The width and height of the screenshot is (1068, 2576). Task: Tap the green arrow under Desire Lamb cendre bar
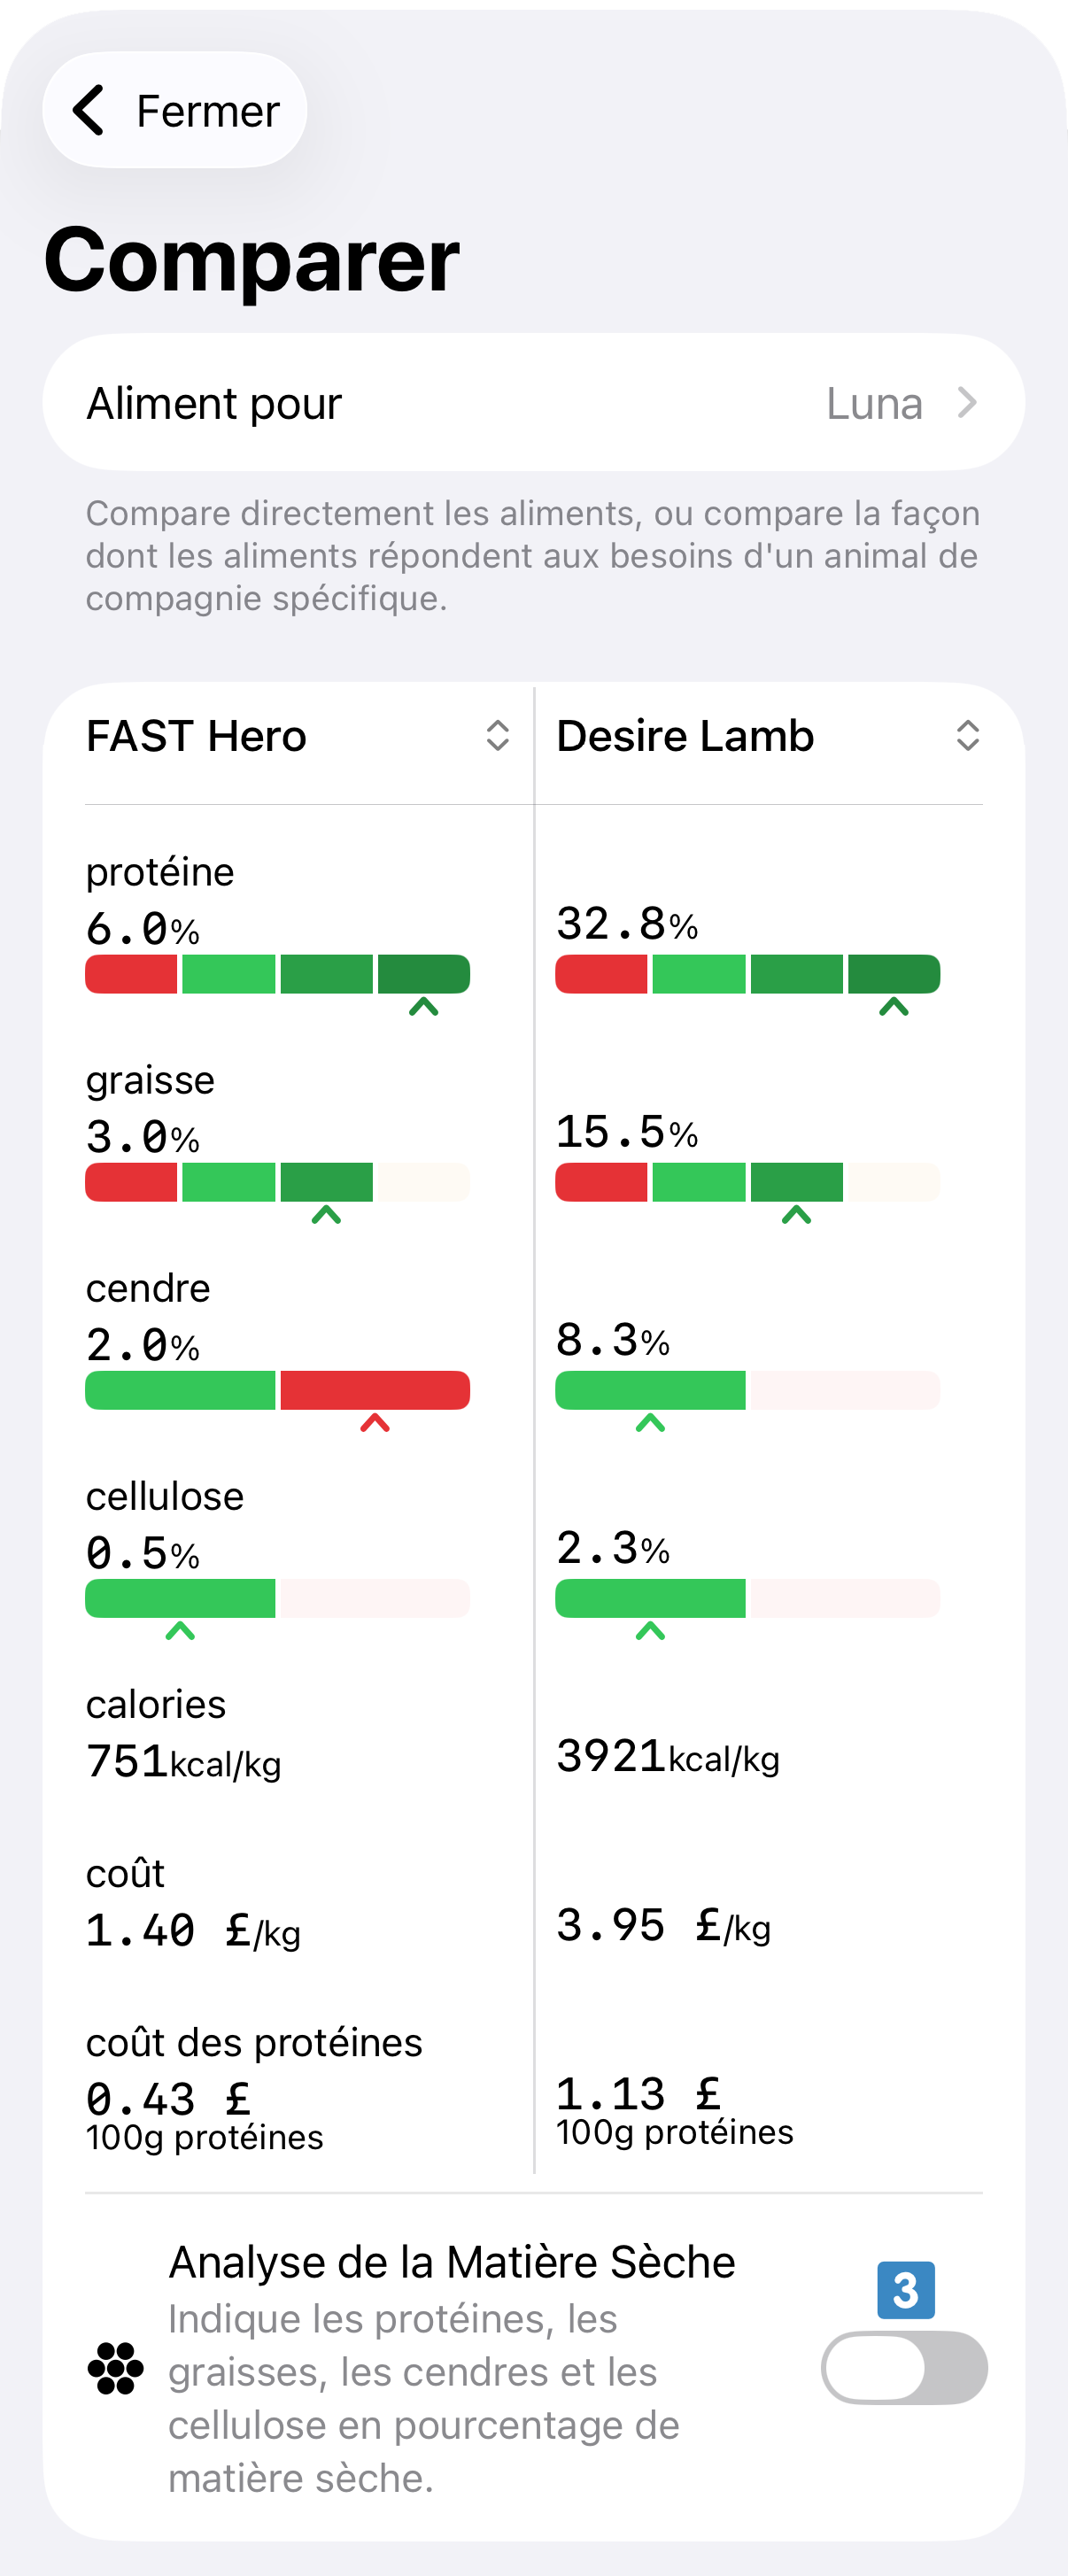pos(650,1423)
